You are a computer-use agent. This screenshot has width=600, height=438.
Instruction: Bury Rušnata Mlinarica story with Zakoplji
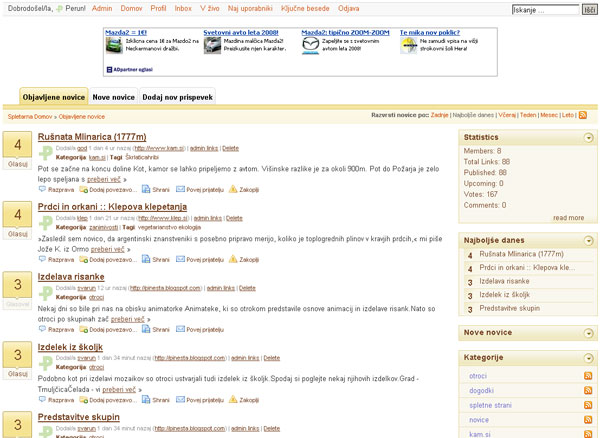[244, 189]
